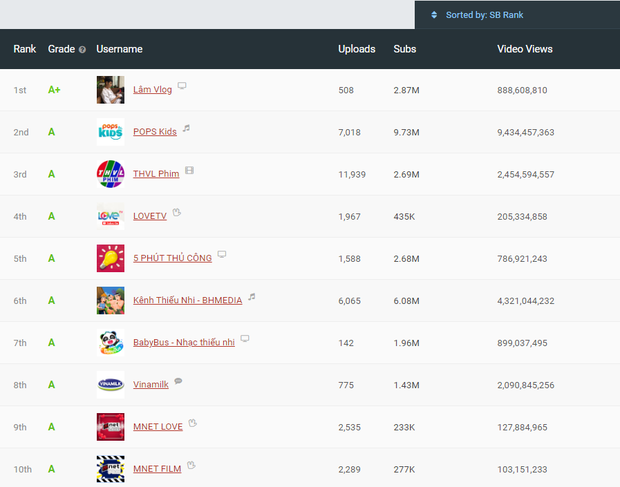Open the POPS Kids channel link

pos(154,132)
